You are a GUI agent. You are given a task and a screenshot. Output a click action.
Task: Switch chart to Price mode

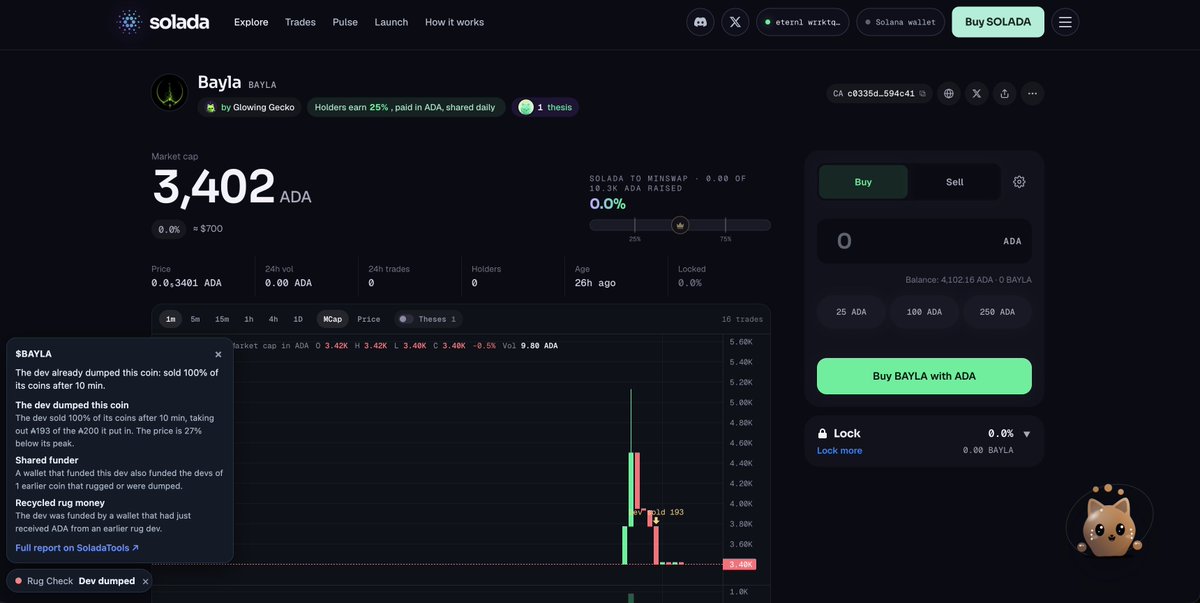click(x=369, y=319)
